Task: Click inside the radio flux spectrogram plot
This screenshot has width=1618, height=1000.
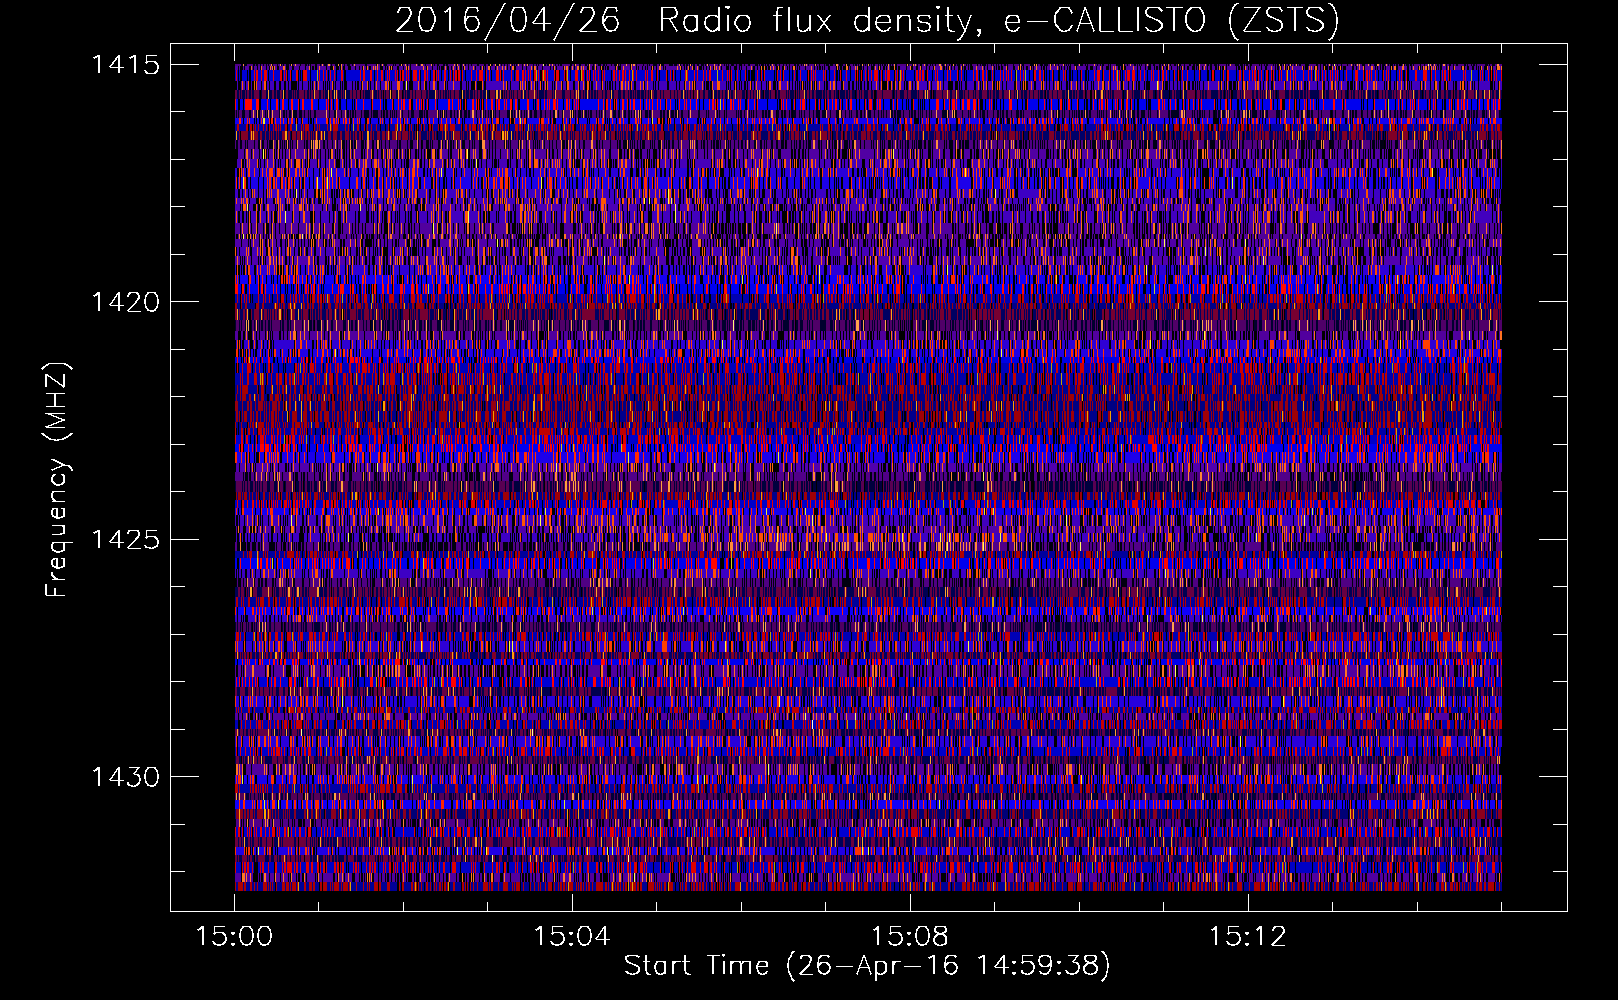Action: pos(868,477)
